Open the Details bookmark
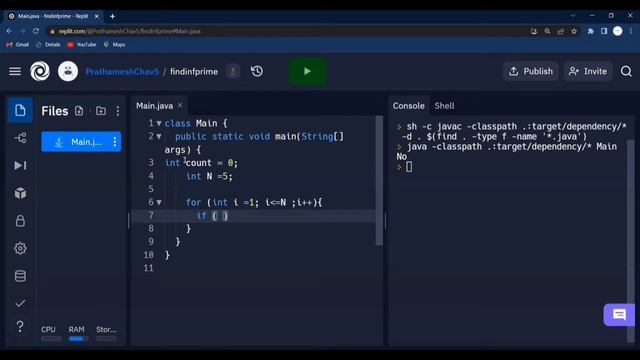 [48, 44]
